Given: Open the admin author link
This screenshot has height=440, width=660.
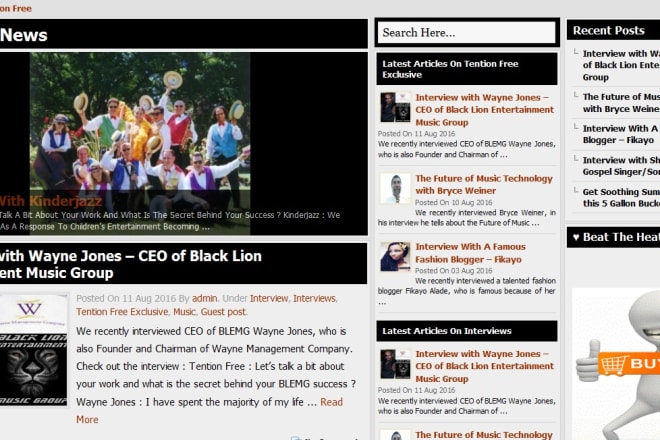Looking at the screenshot, I should click(205, 299).
